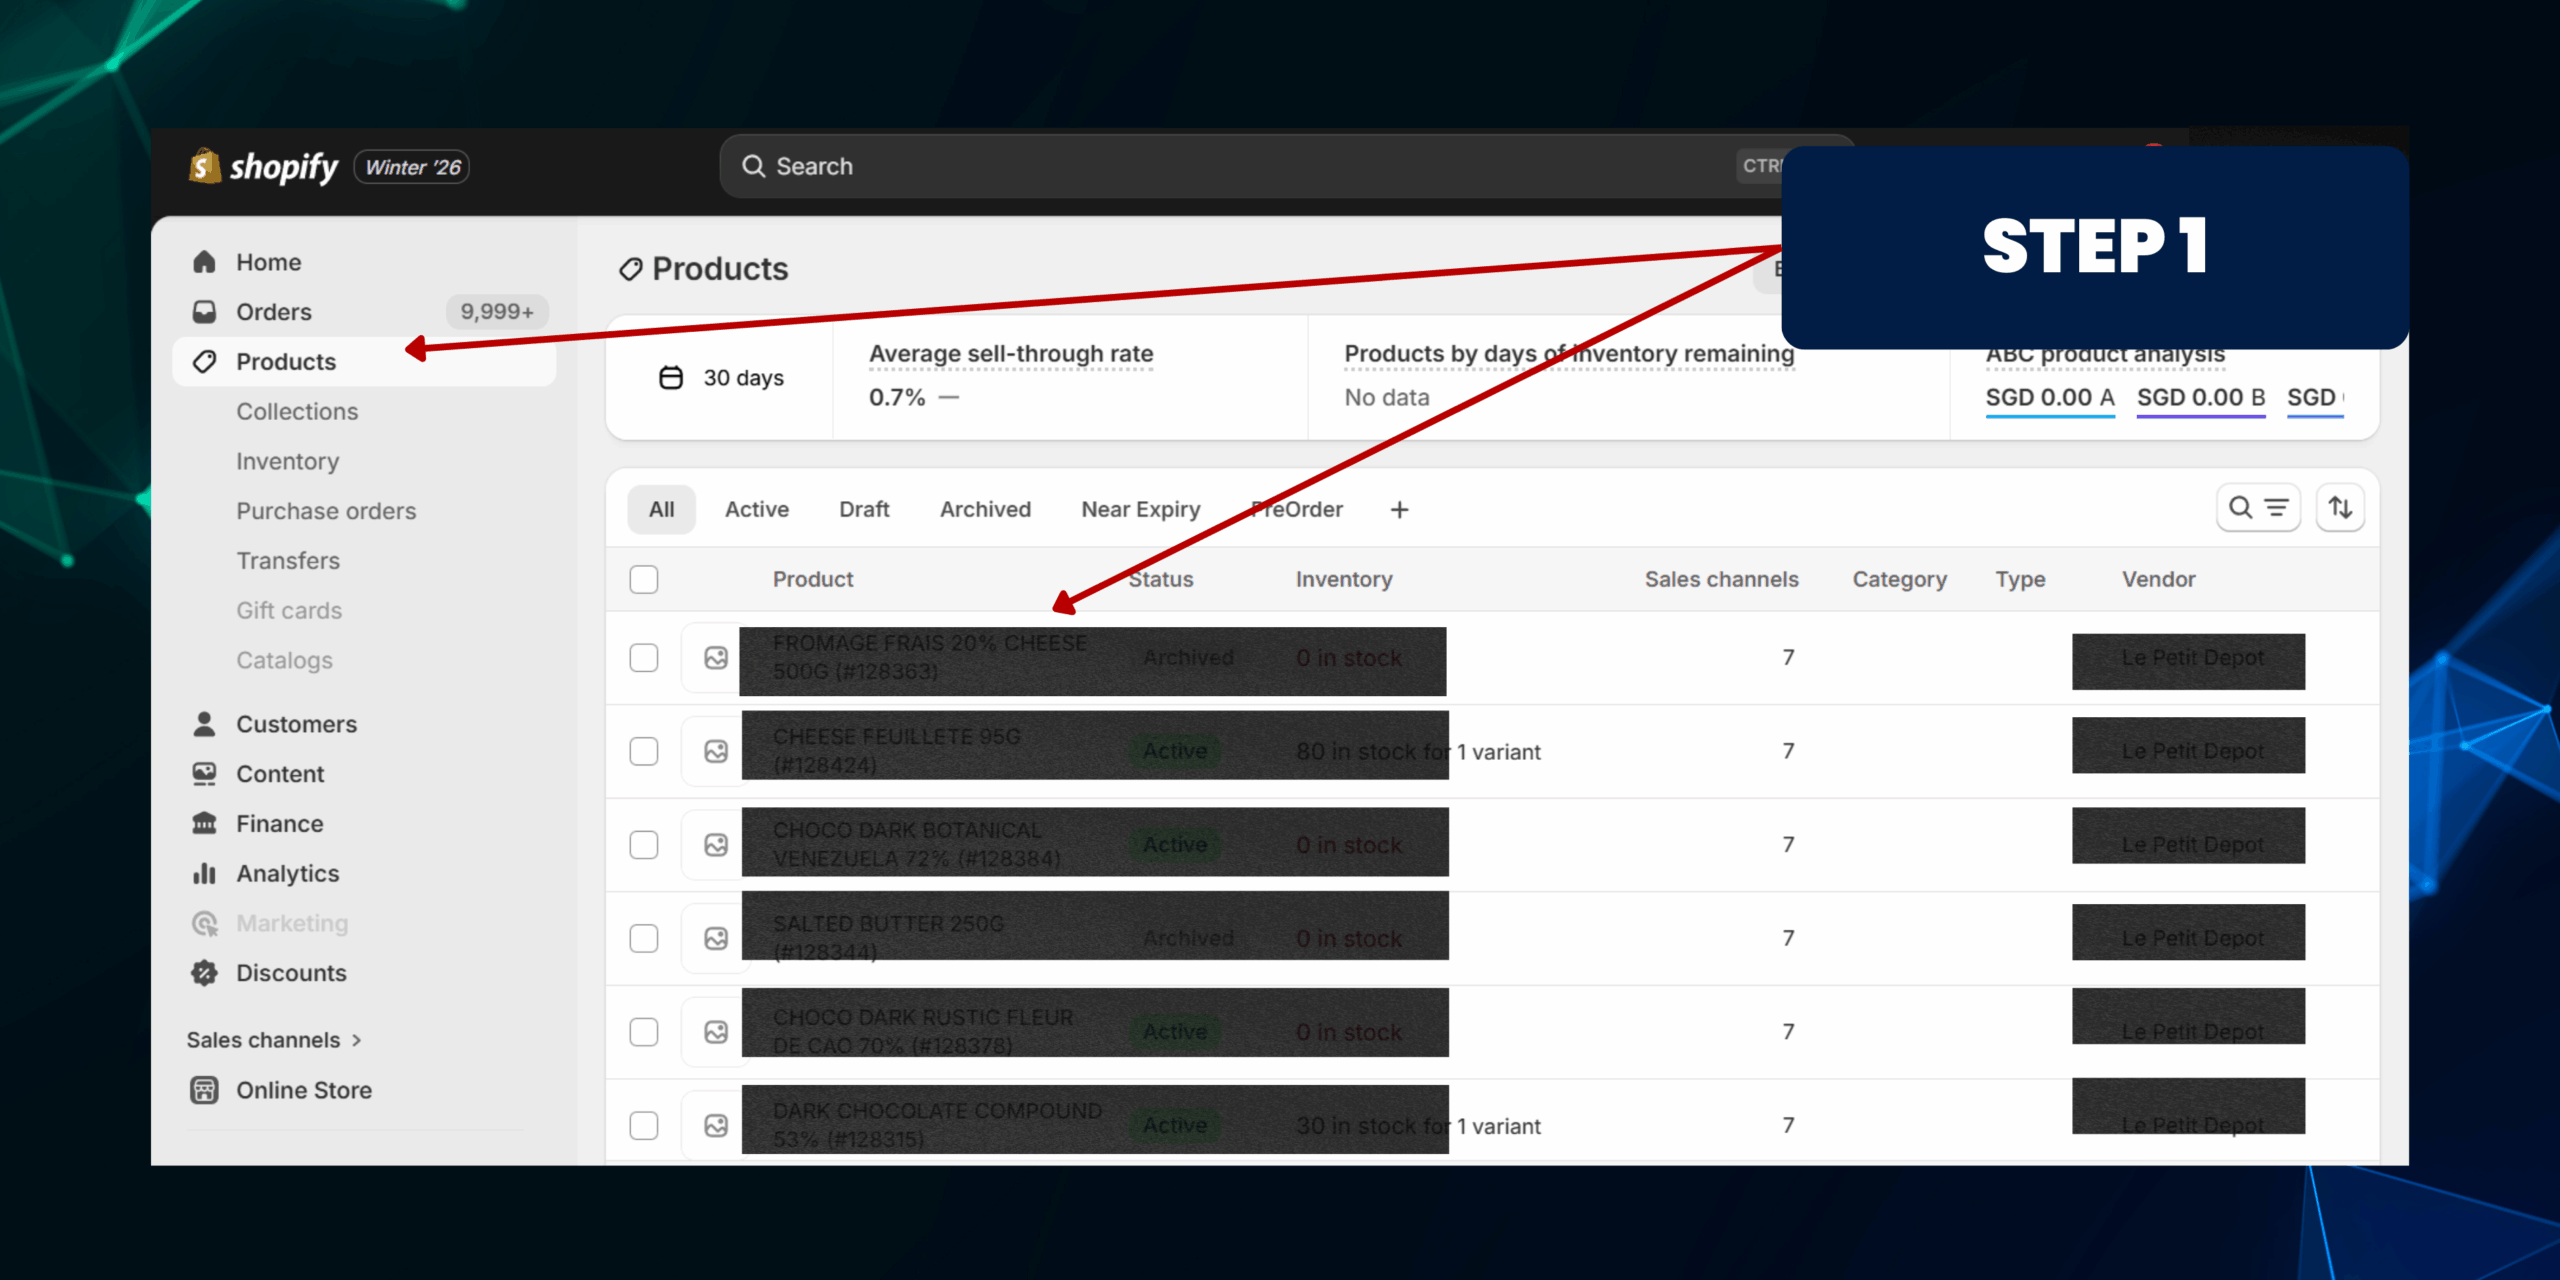Switch to the Near Expiry tab

click(x=1140, y=510)
